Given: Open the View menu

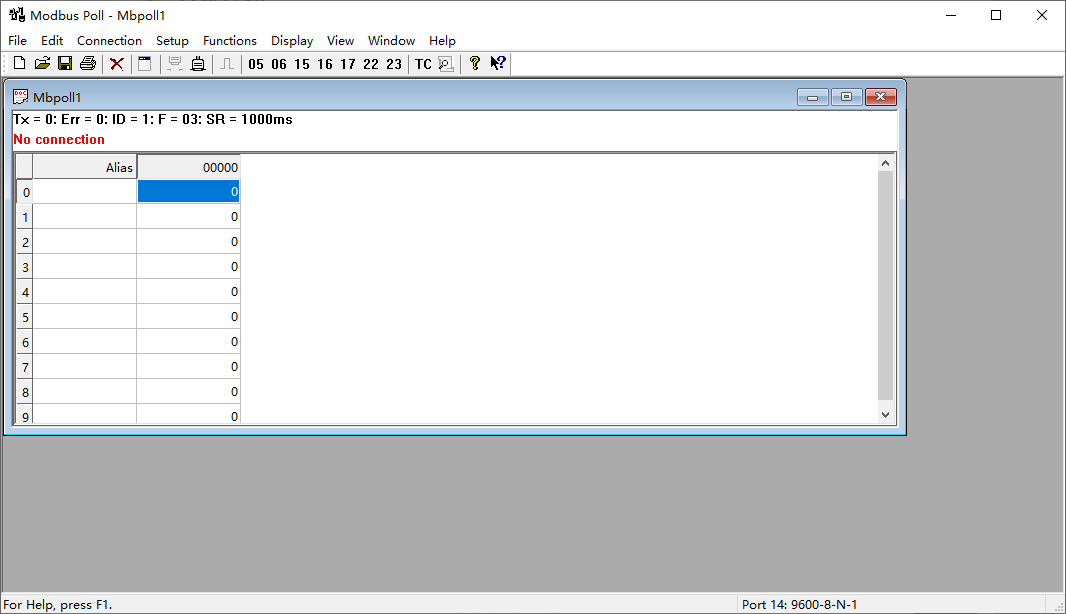Looking at the screenshot, I should [x=340, y=41].
